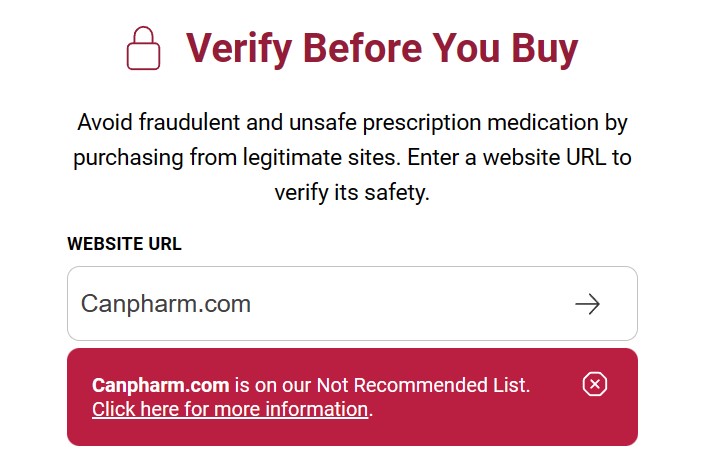Click 'is on our' text in alert
Screen dimensions: 708x473
coord(273,385)
